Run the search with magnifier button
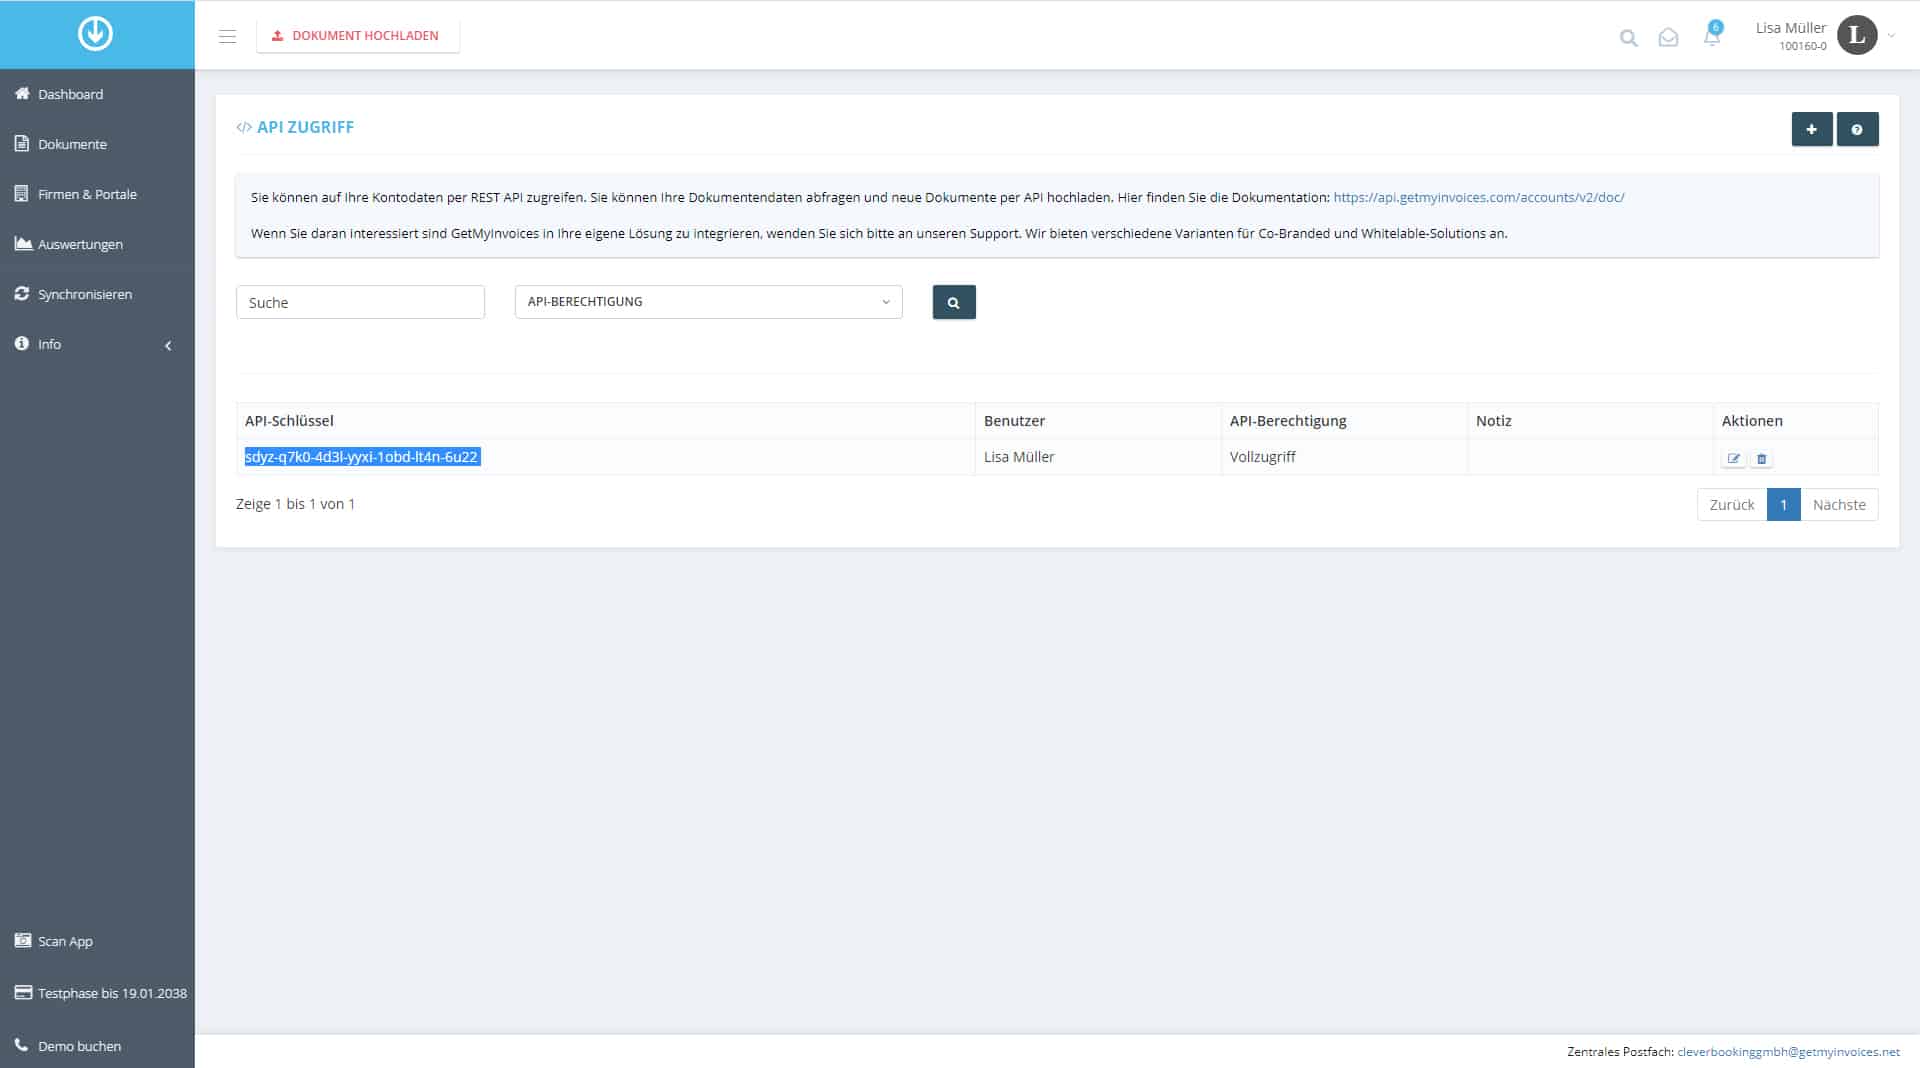The width and height of the screenshot is (1920, 1068). point(953,302)
